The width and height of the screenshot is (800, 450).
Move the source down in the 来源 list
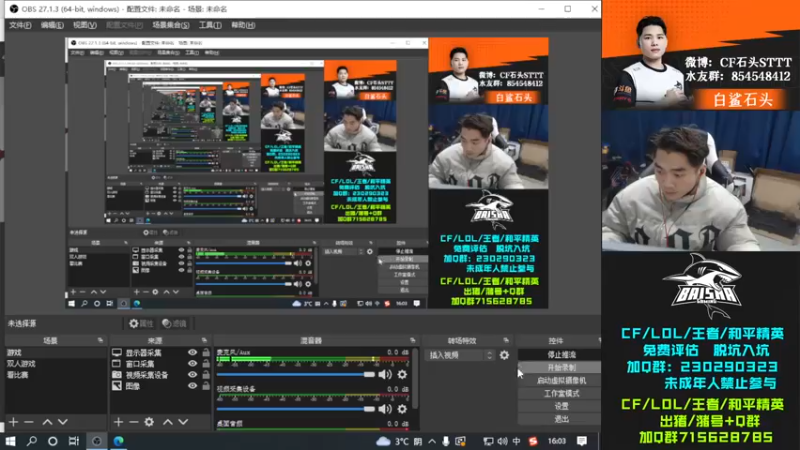[183, 422]
